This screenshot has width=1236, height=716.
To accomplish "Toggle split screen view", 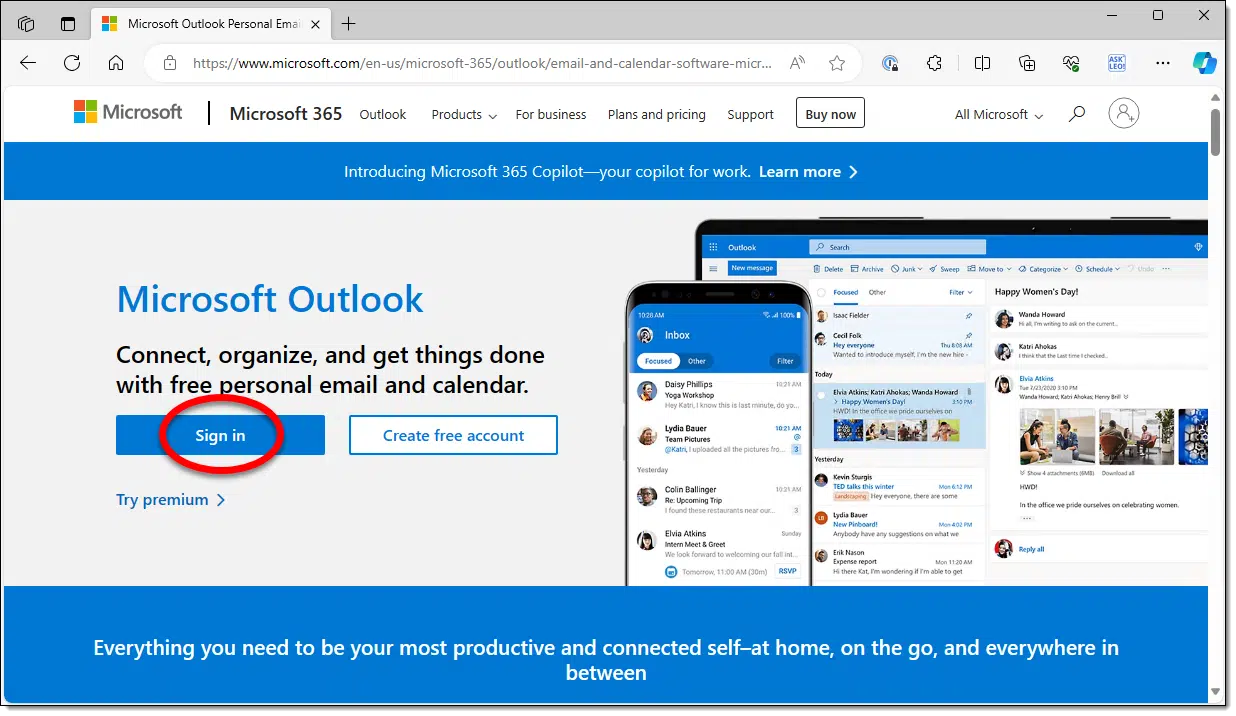I will (x=983, y=63).
